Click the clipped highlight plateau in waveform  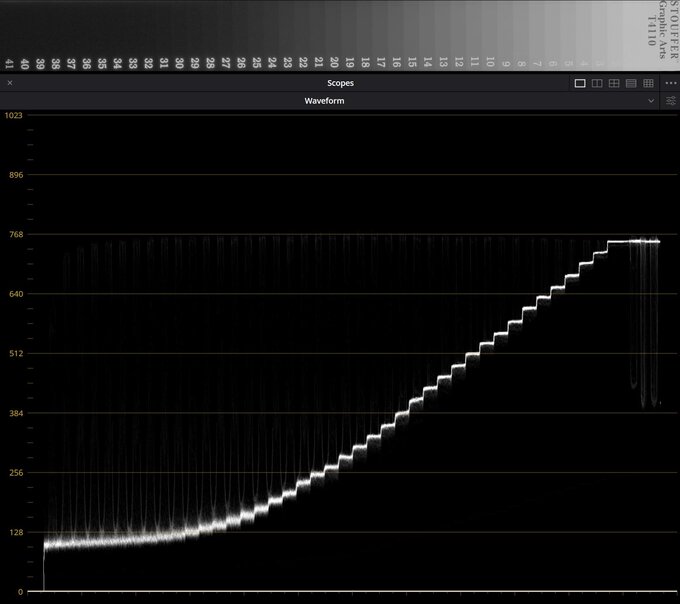click(633, 242)
